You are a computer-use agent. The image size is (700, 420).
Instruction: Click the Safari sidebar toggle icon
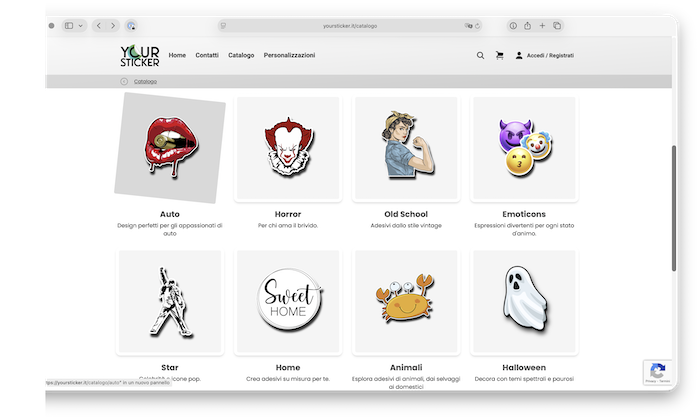(x=69, y=25)
